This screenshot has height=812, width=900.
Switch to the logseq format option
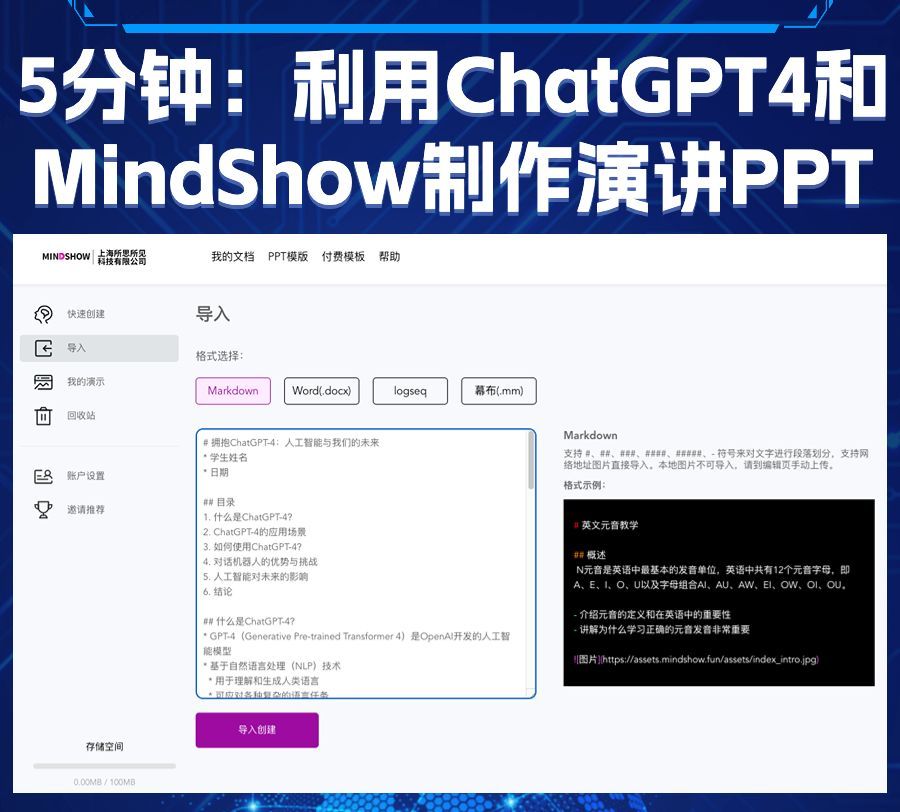coord(409,391)
